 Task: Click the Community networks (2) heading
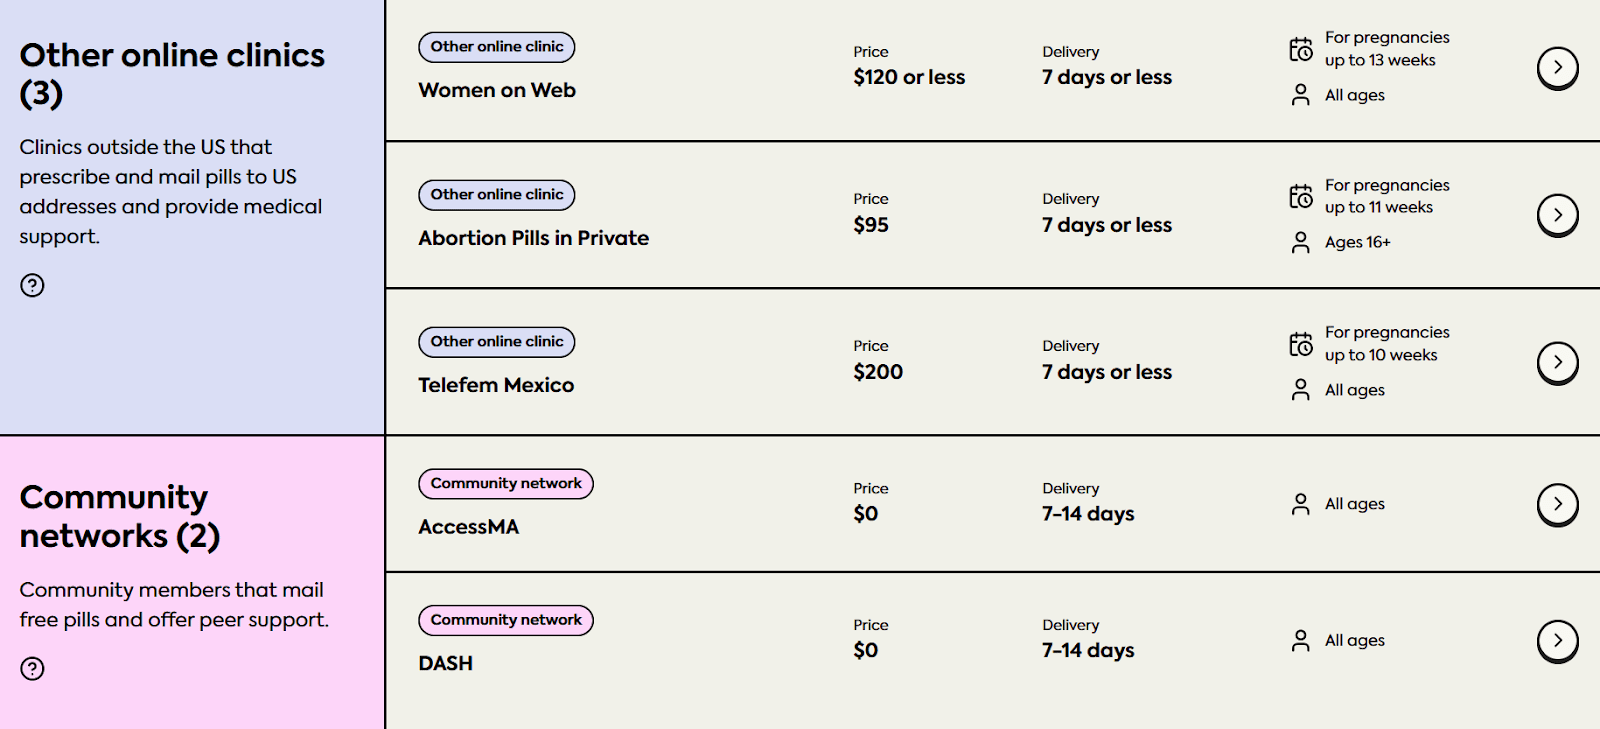pos(120,516)
